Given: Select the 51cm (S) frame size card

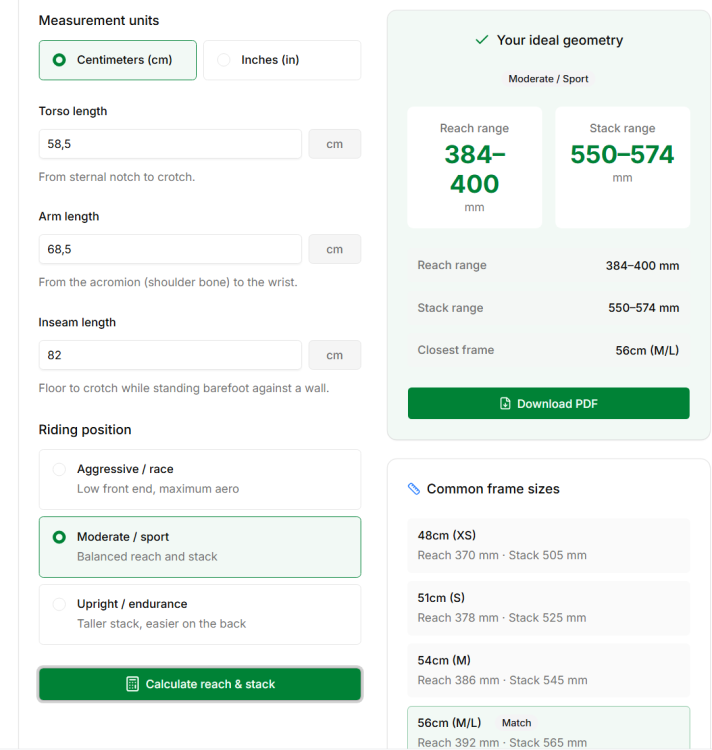Looking at the screenshot, I should [x=548, y=608].
